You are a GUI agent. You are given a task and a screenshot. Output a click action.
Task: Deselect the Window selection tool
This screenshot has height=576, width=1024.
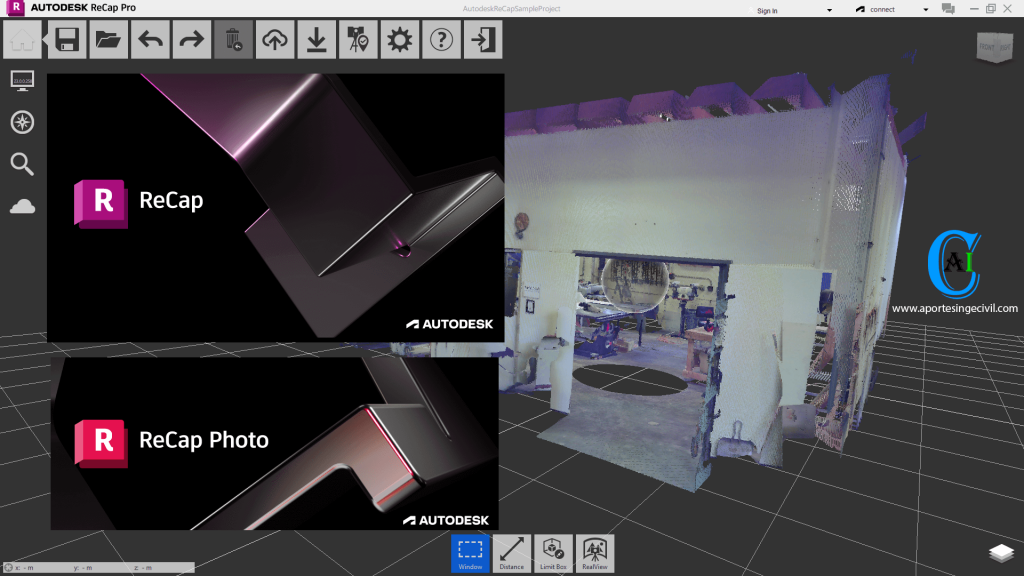tap(470, 552)
